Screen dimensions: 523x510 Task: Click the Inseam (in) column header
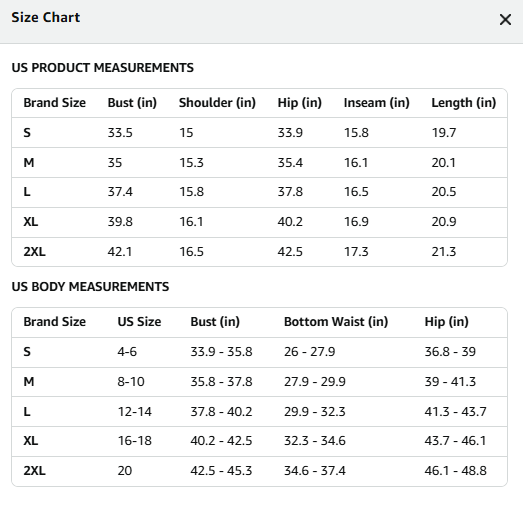pos(377,103)
